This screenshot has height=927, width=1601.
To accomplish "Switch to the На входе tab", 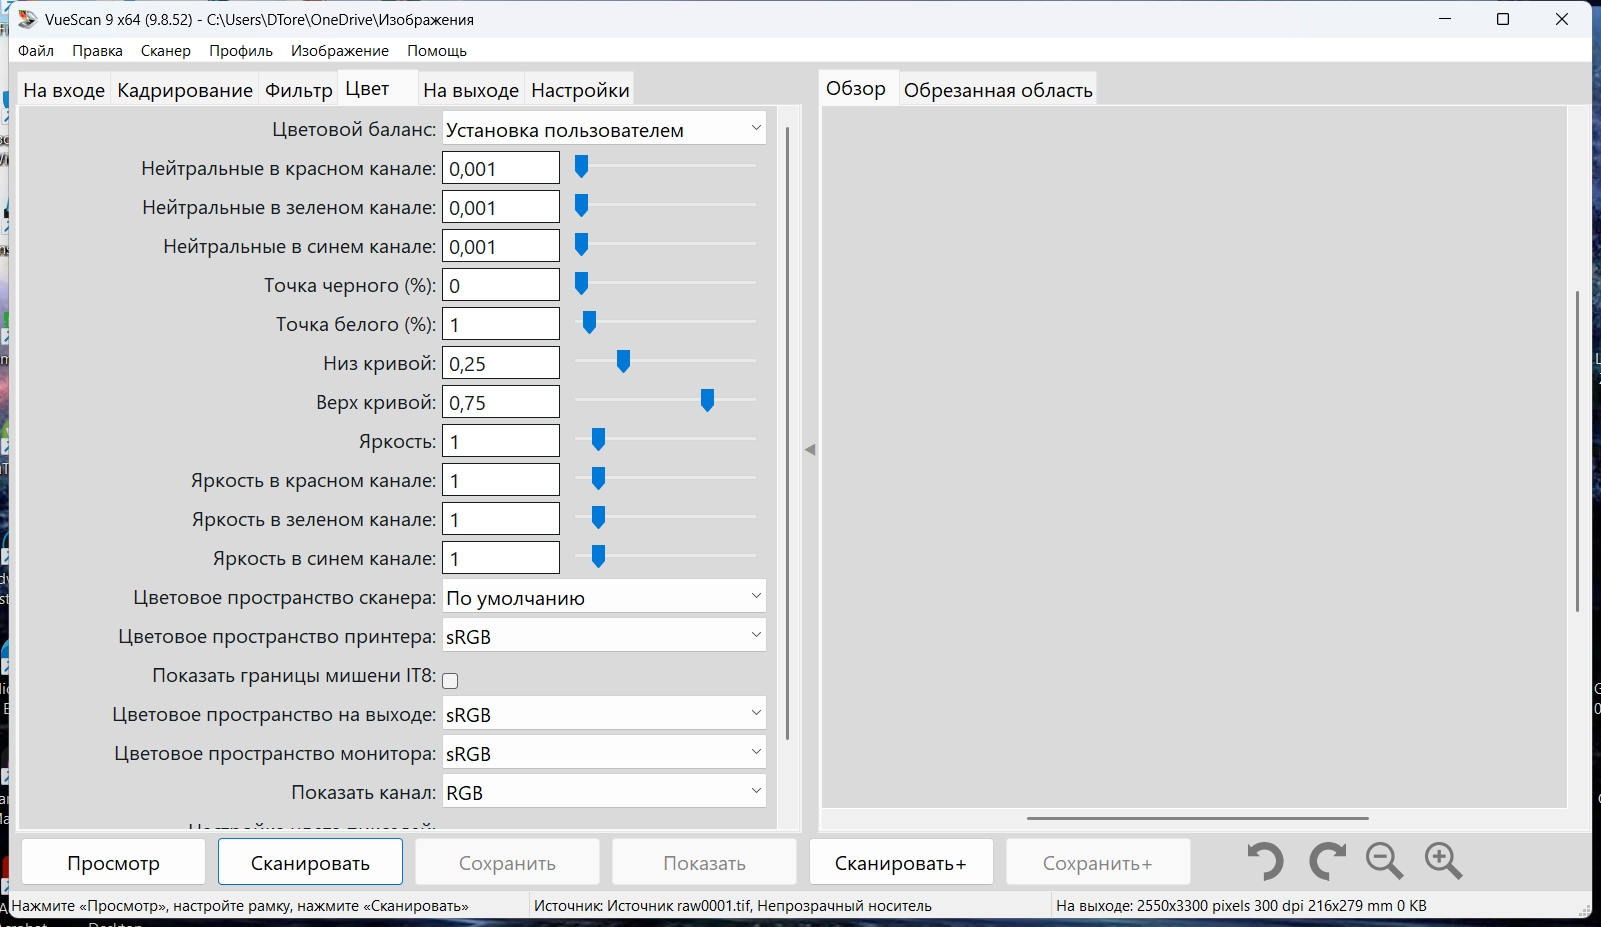I will [x=64, y=90].
